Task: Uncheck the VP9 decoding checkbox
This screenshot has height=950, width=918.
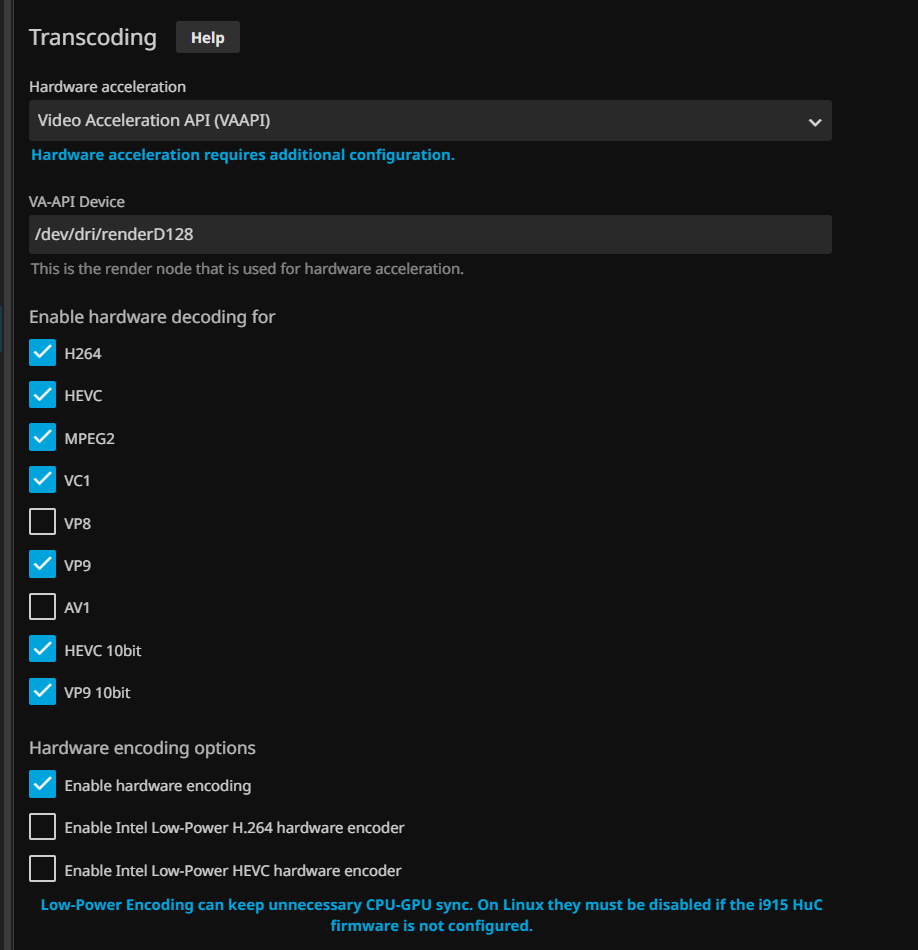Action: 43,565
